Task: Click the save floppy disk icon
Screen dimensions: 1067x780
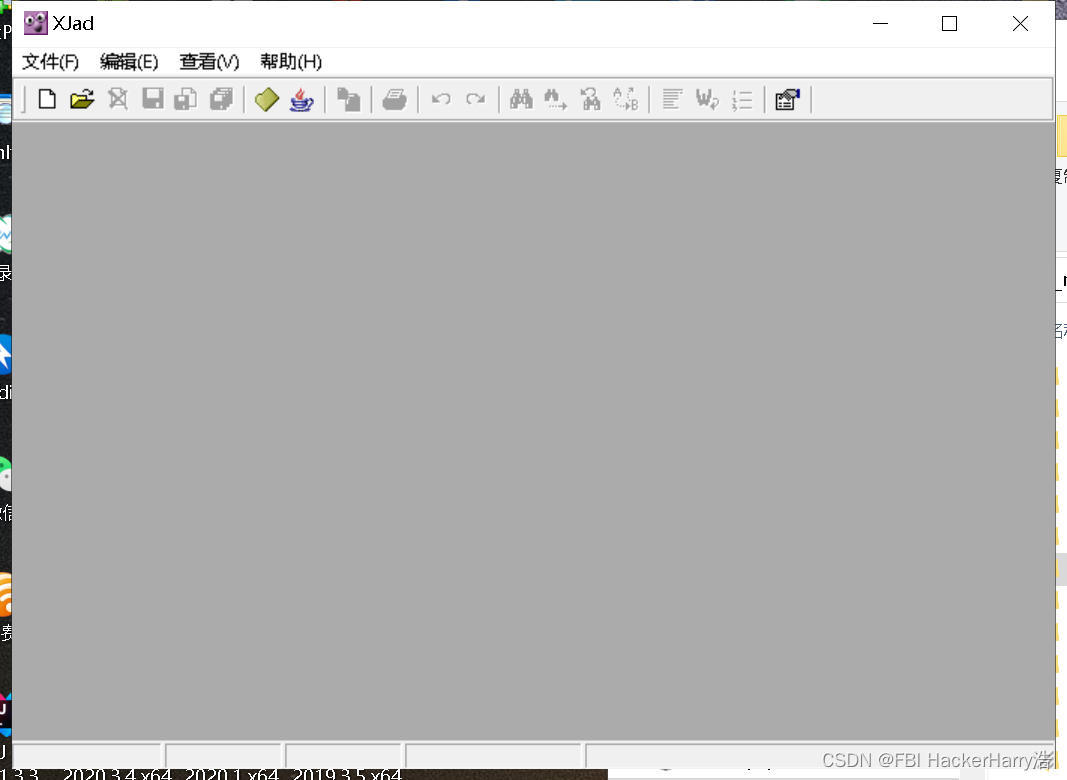Action: pyautogui.click(x=152, y=99)
